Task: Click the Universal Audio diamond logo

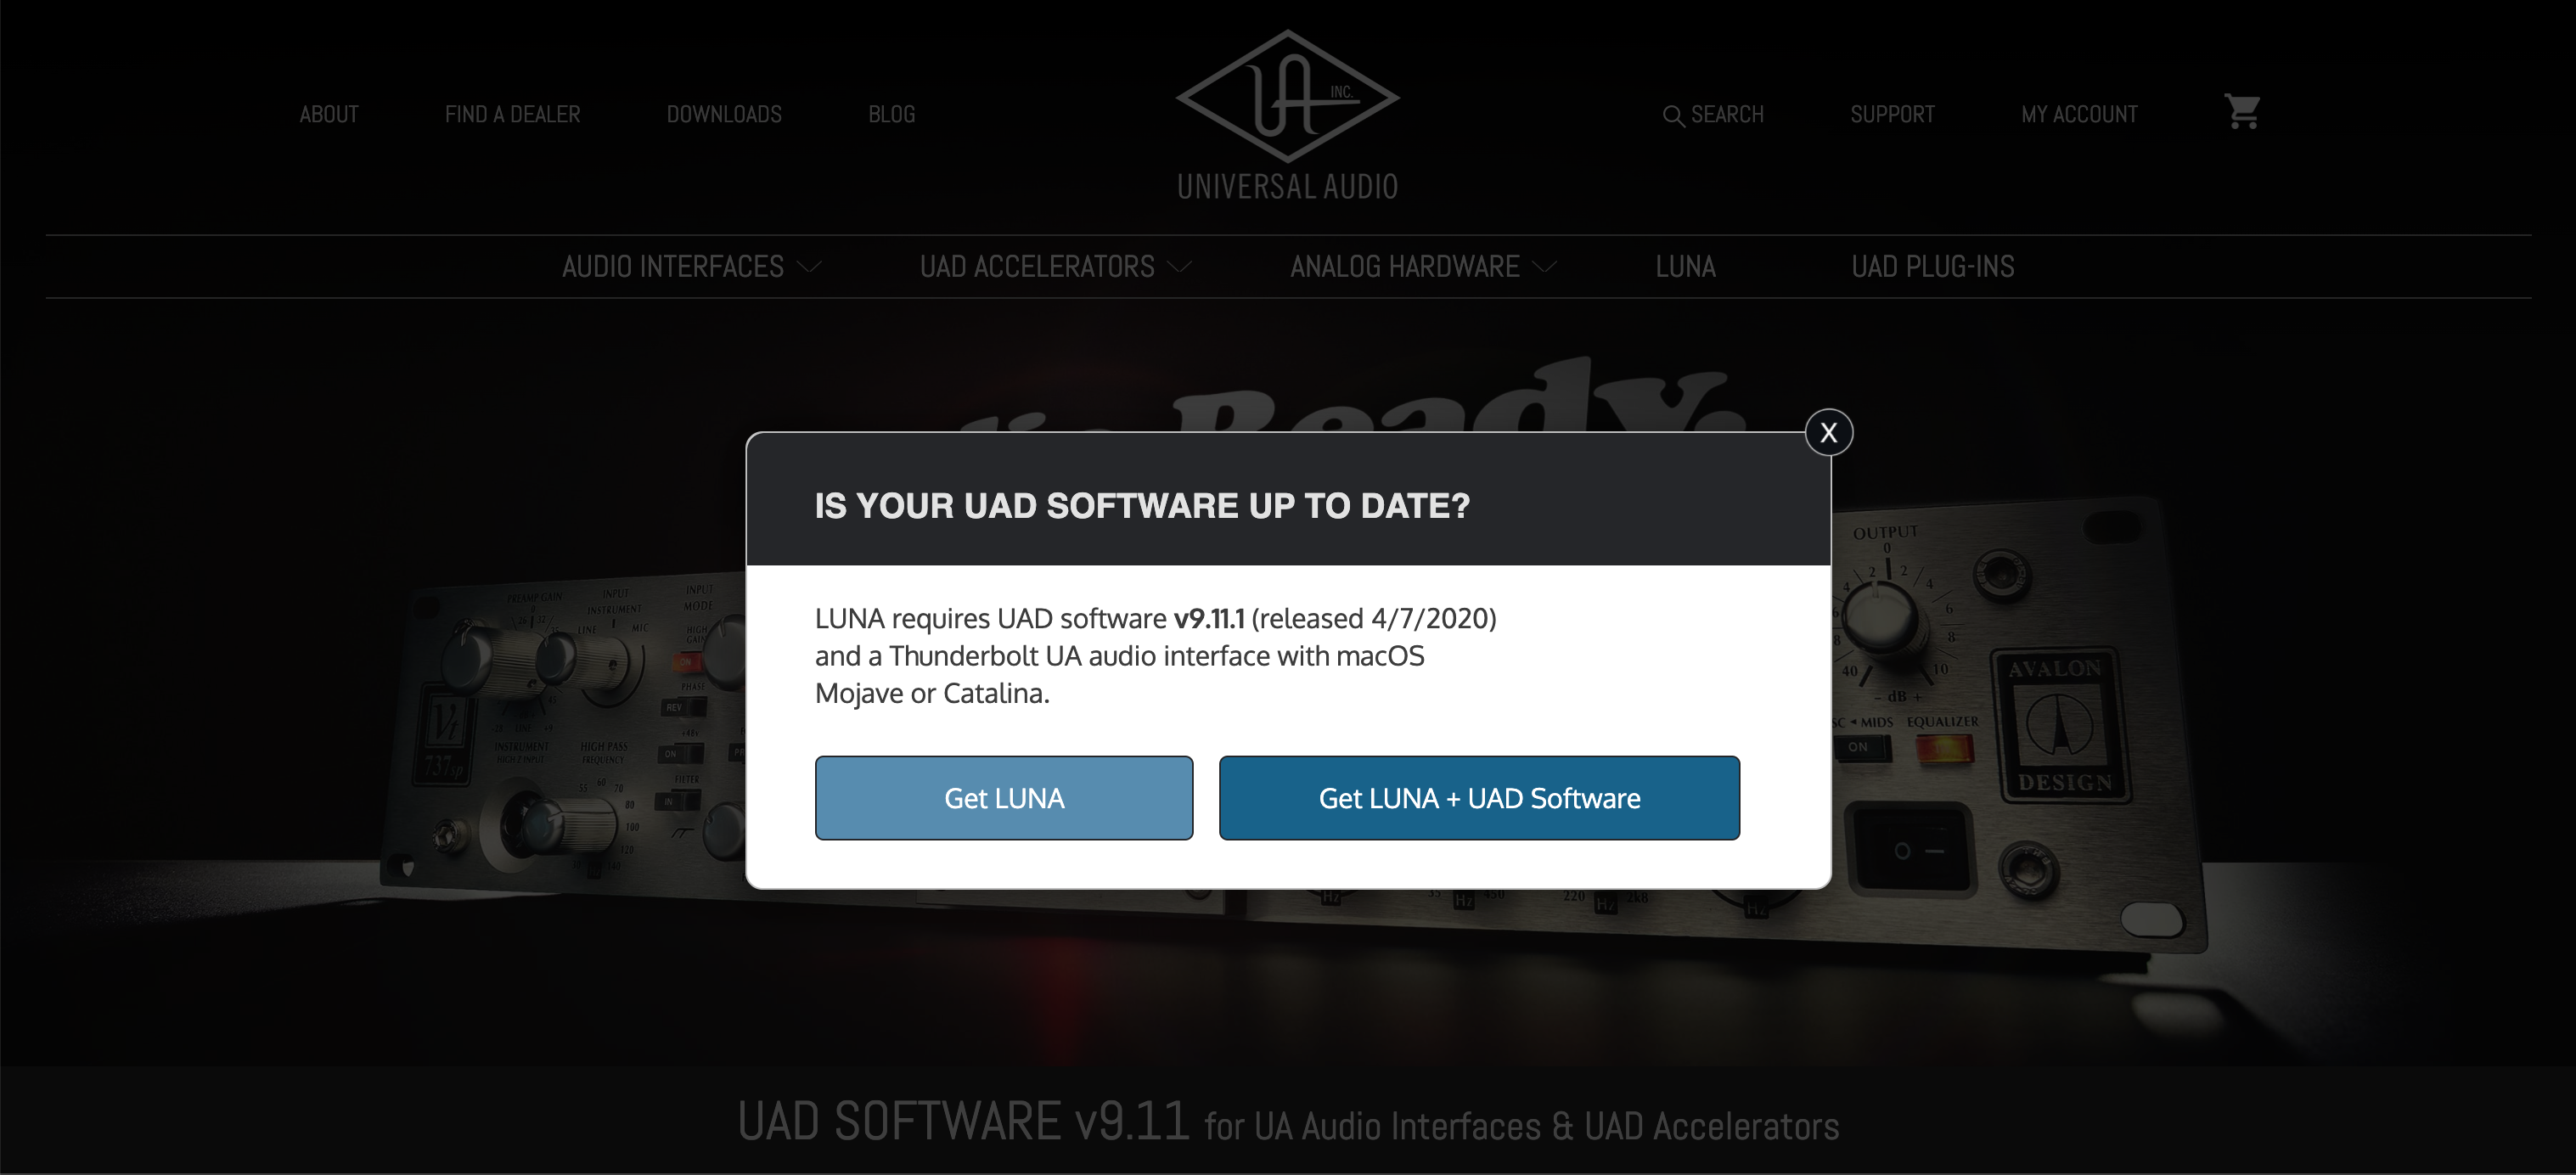Action: click(1287, 96)
